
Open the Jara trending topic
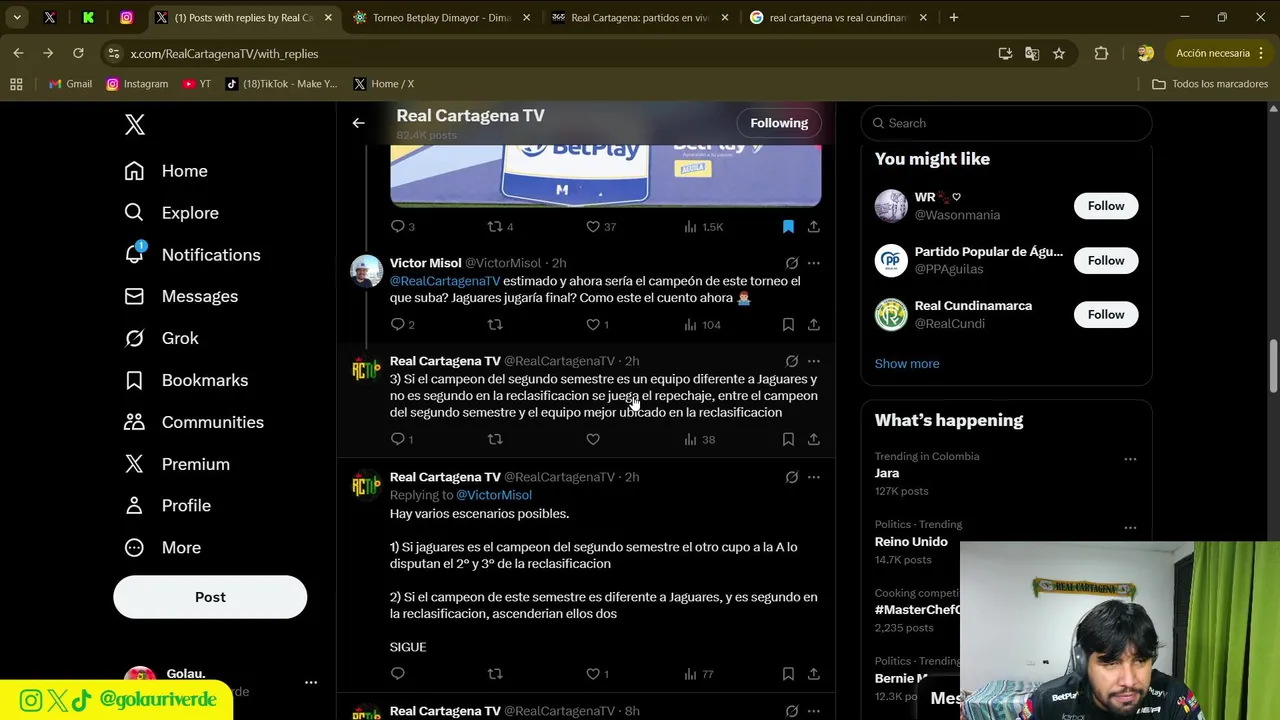[x=887, y=473]
